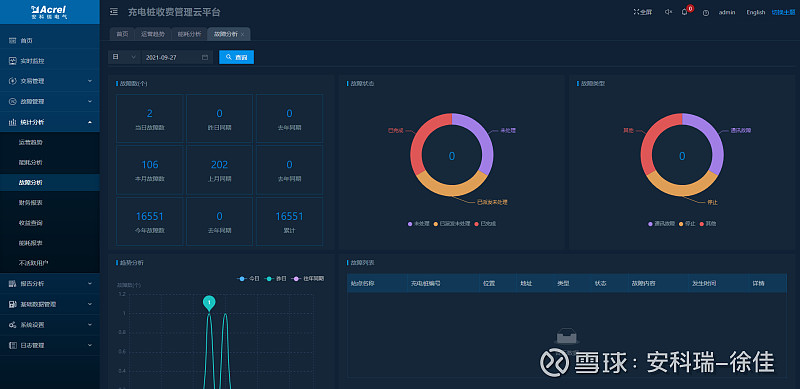Click the blue 查询 search button
Viewport: 800px width, 389px height.
236,57
